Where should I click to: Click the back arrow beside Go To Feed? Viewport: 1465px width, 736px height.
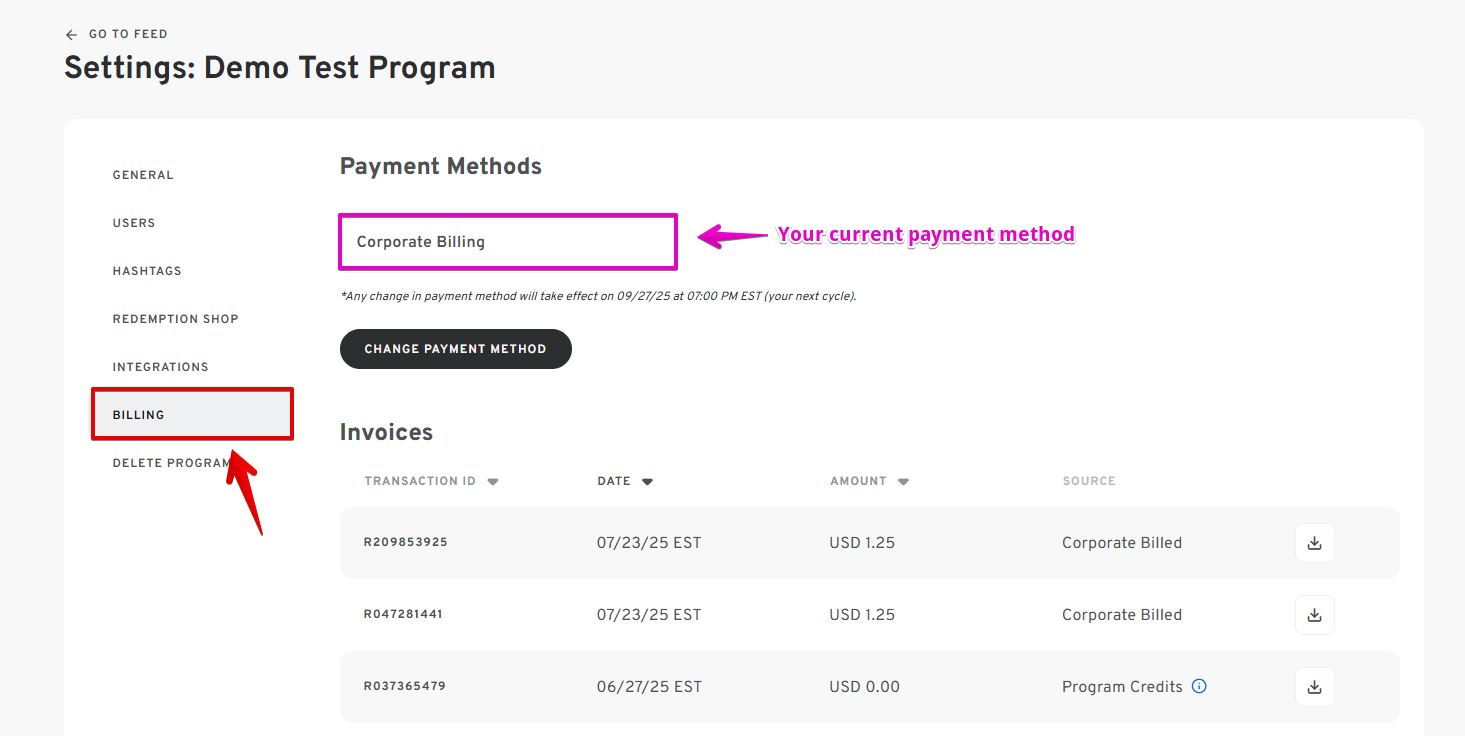pyautogui.click(x=71, y=35)
